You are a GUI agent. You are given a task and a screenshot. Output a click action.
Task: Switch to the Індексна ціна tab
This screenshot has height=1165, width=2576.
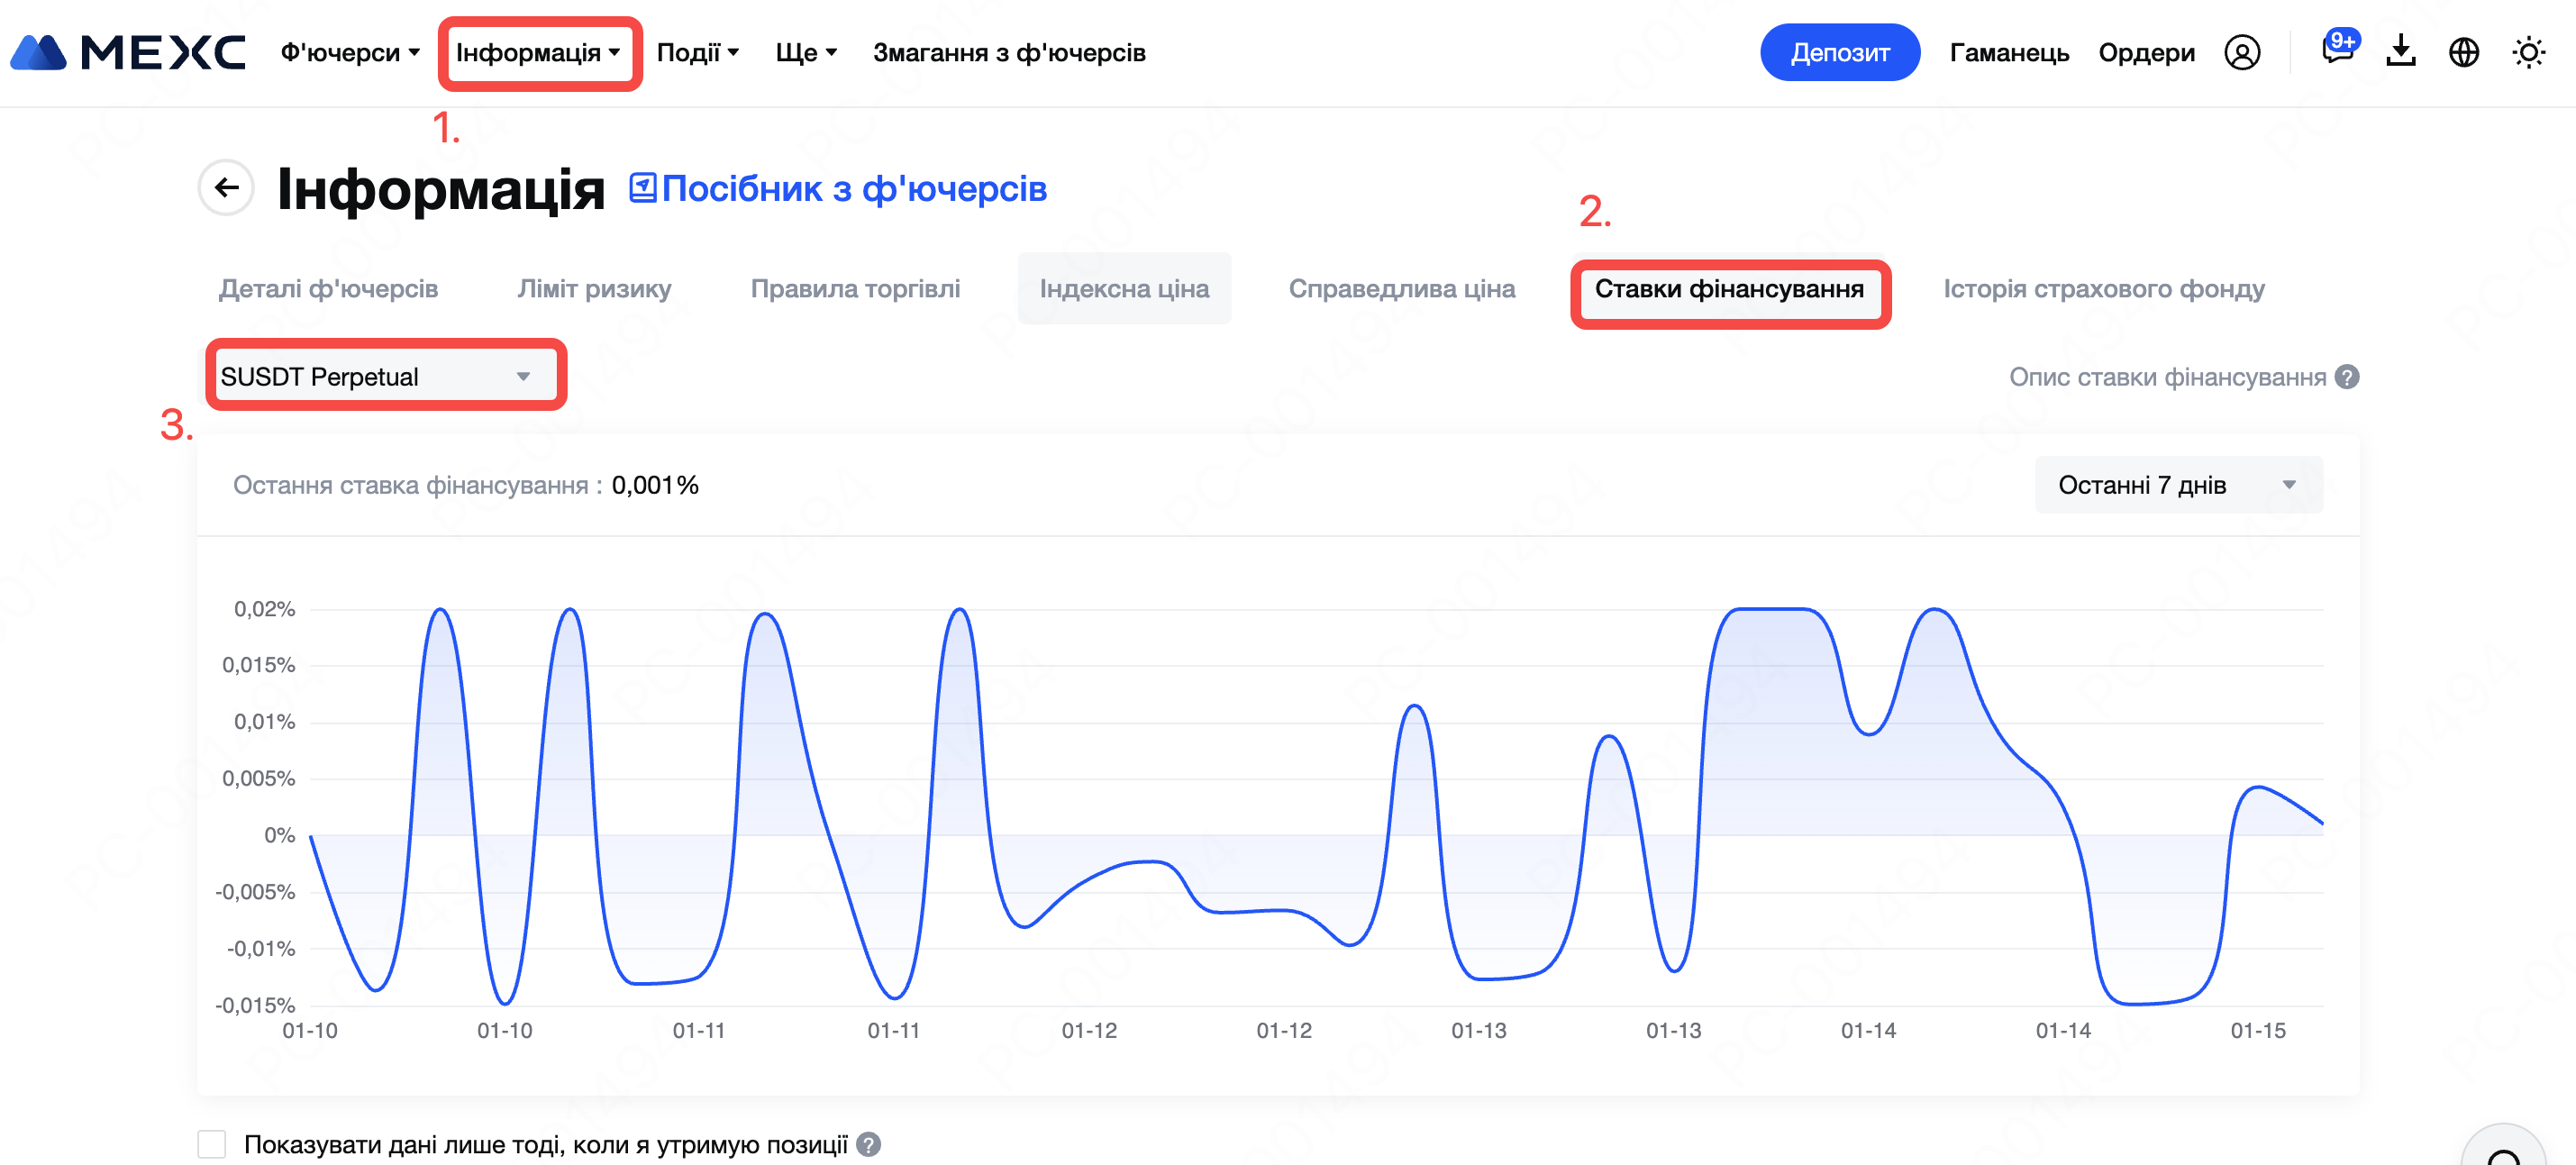click(x=1123, y=289)
